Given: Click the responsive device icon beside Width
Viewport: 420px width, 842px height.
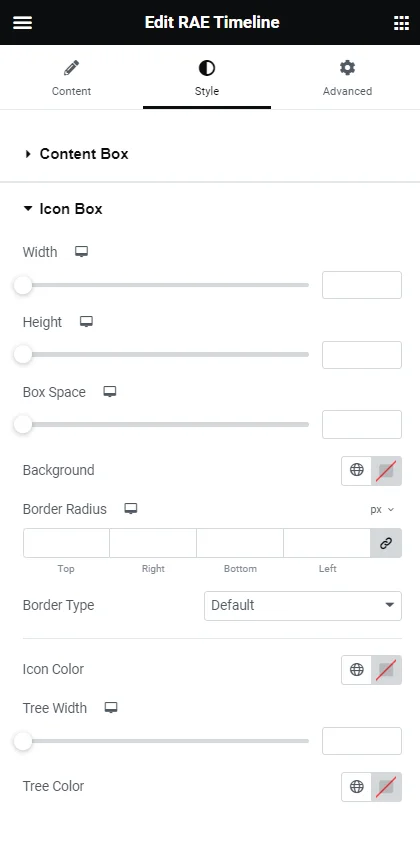Looking at the screenshot, I should 81,252.
